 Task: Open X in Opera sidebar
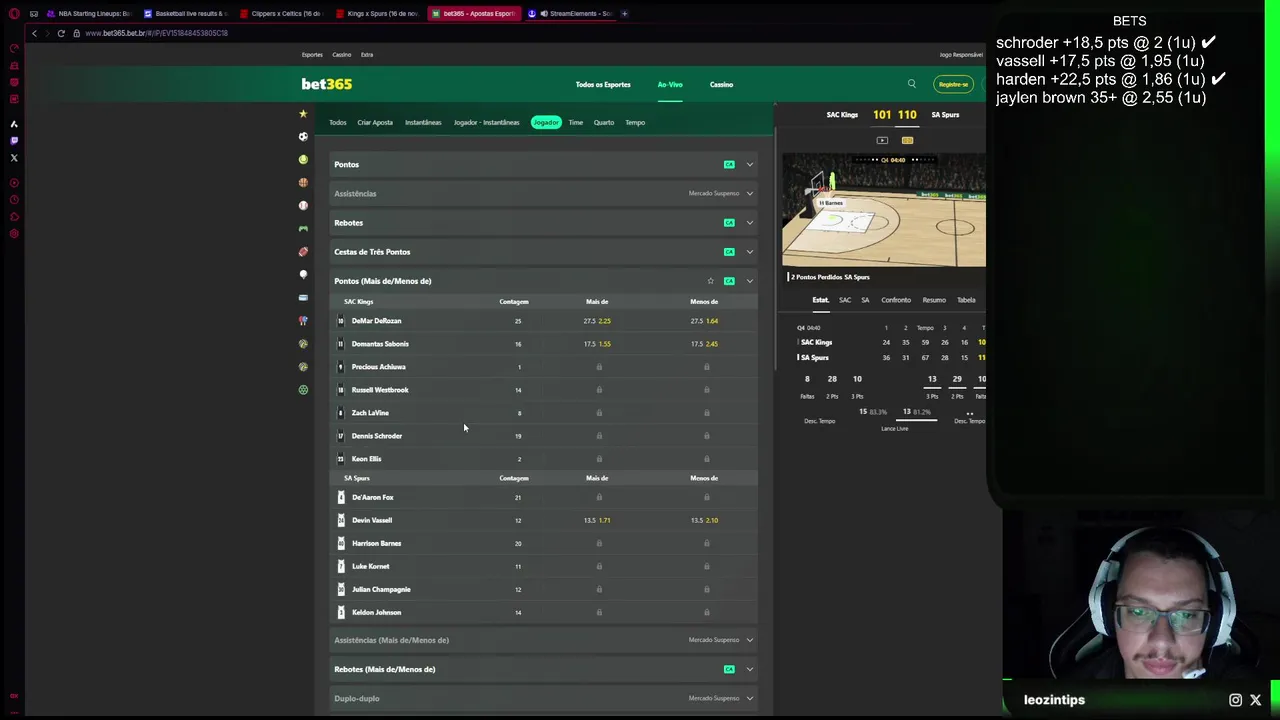tap(14, 158)
